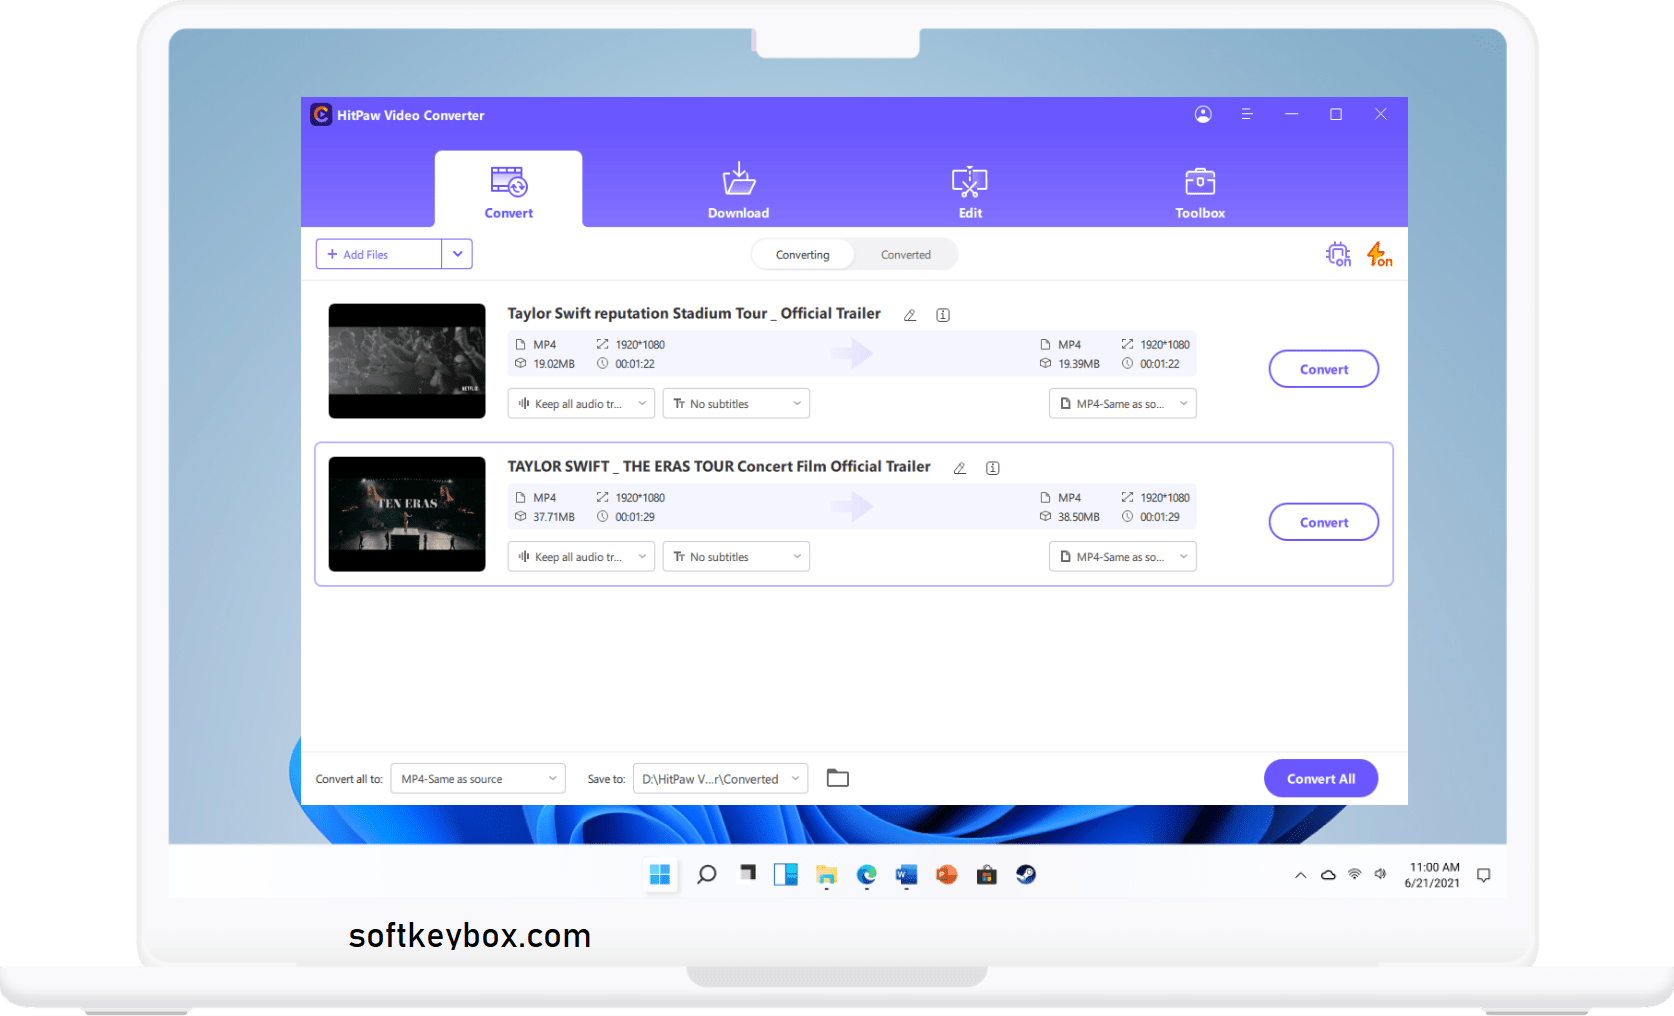Screen dimensions: 1674x1016
Task: Open the hardware acceleration chip settings icon
Action: [1338, 254]
